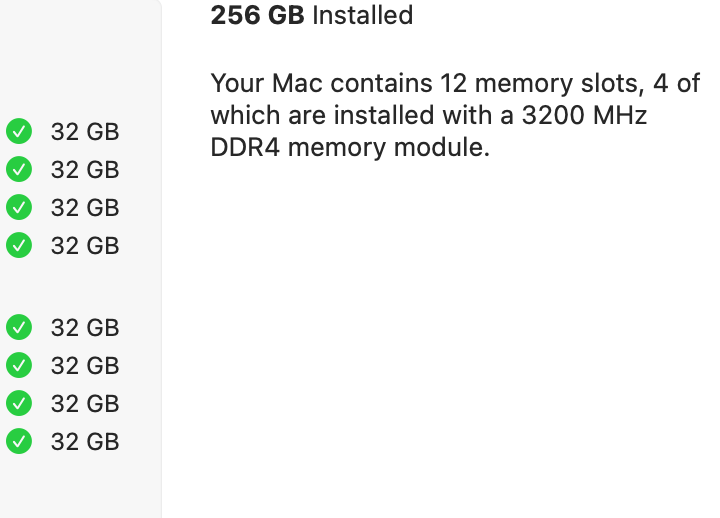The width and height of the screenshot is (720, 518).
Task: Select the second 32 GB label in the upper group
Action: (85, 170)
